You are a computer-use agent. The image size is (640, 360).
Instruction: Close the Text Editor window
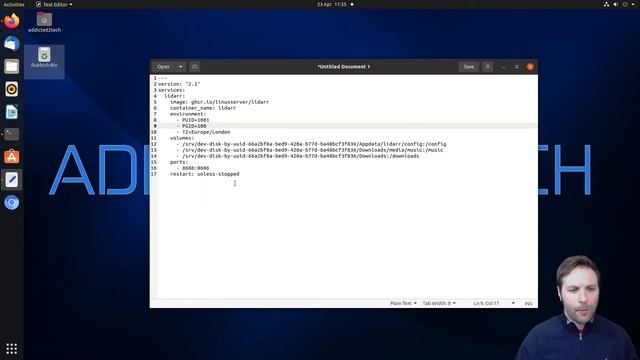[530, 67]
